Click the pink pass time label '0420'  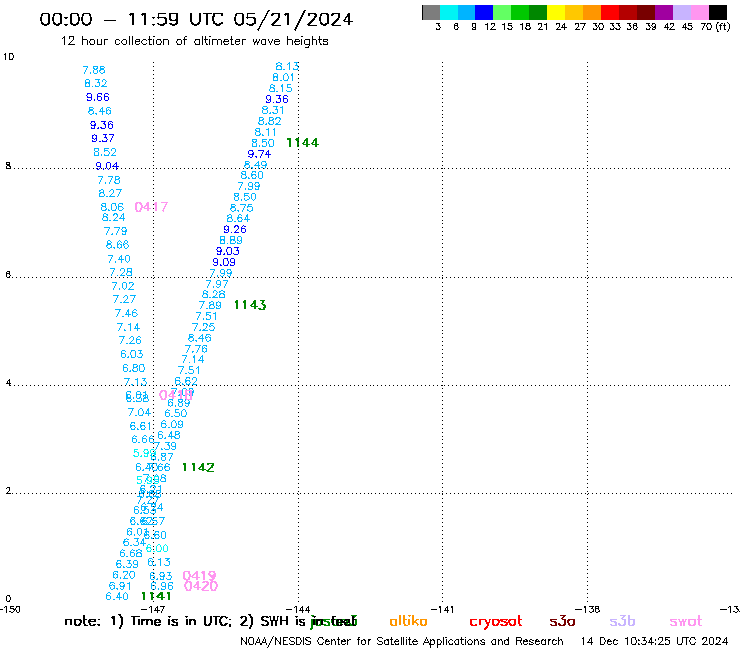tap(201, 586)
